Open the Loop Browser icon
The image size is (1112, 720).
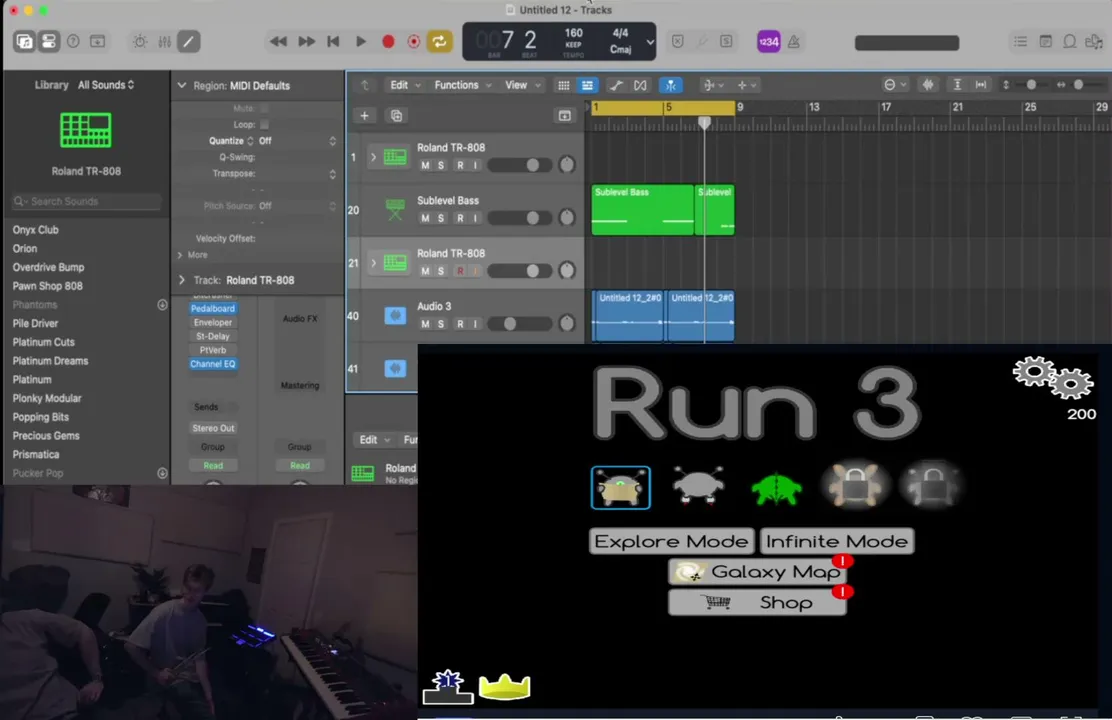[x=1069, y=42]
